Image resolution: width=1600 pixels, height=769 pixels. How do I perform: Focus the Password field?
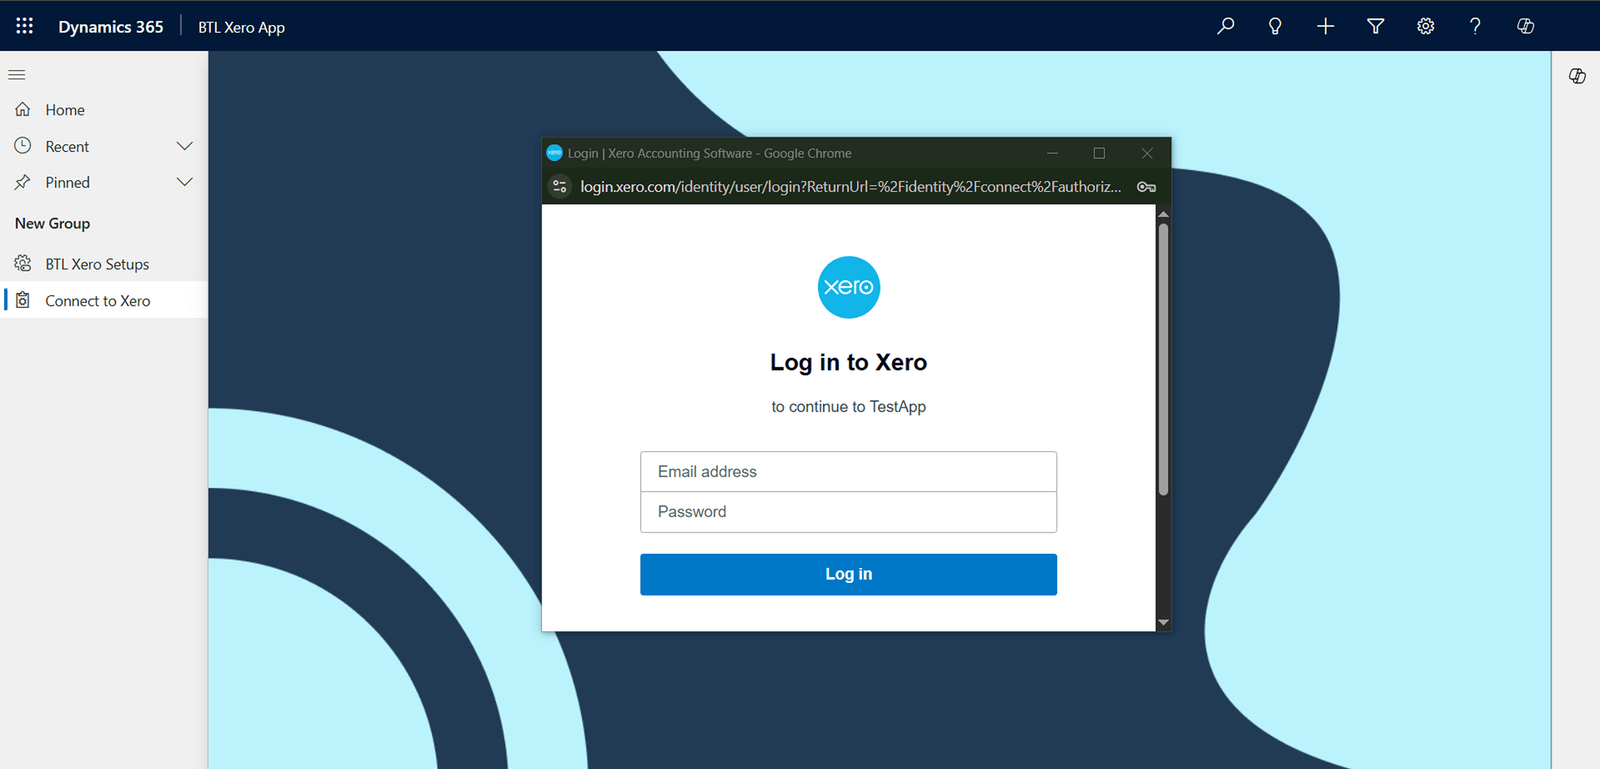click(x=848, y=512)
